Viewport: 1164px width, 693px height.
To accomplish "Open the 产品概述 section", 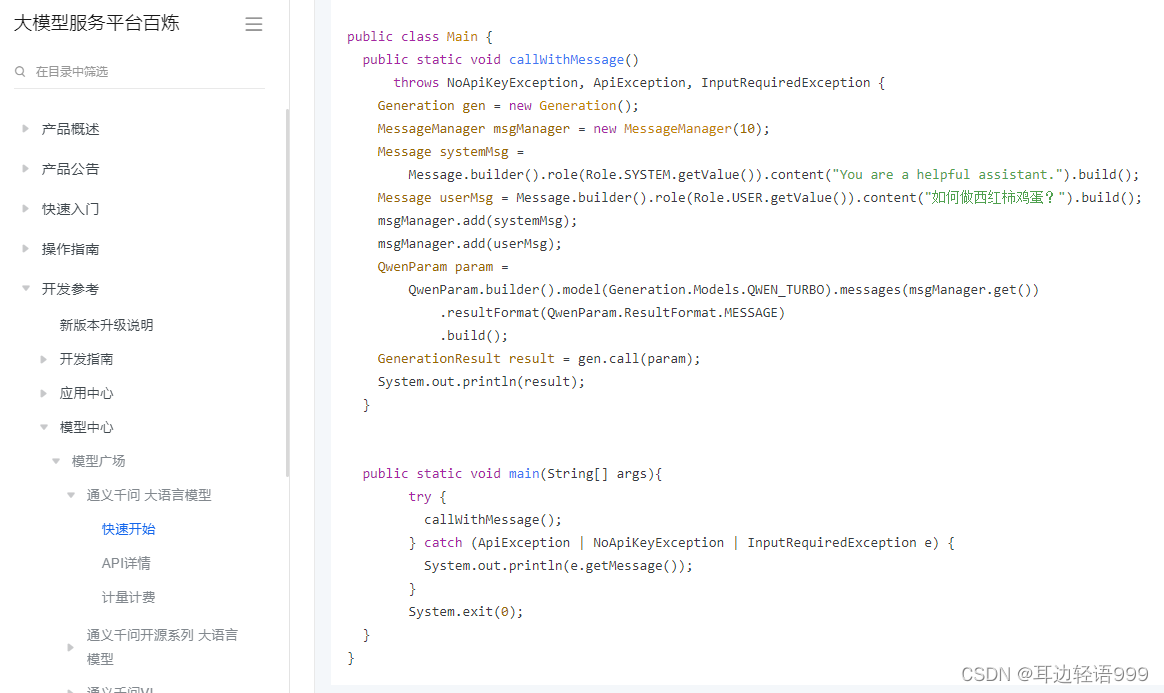I will [71, 129].
